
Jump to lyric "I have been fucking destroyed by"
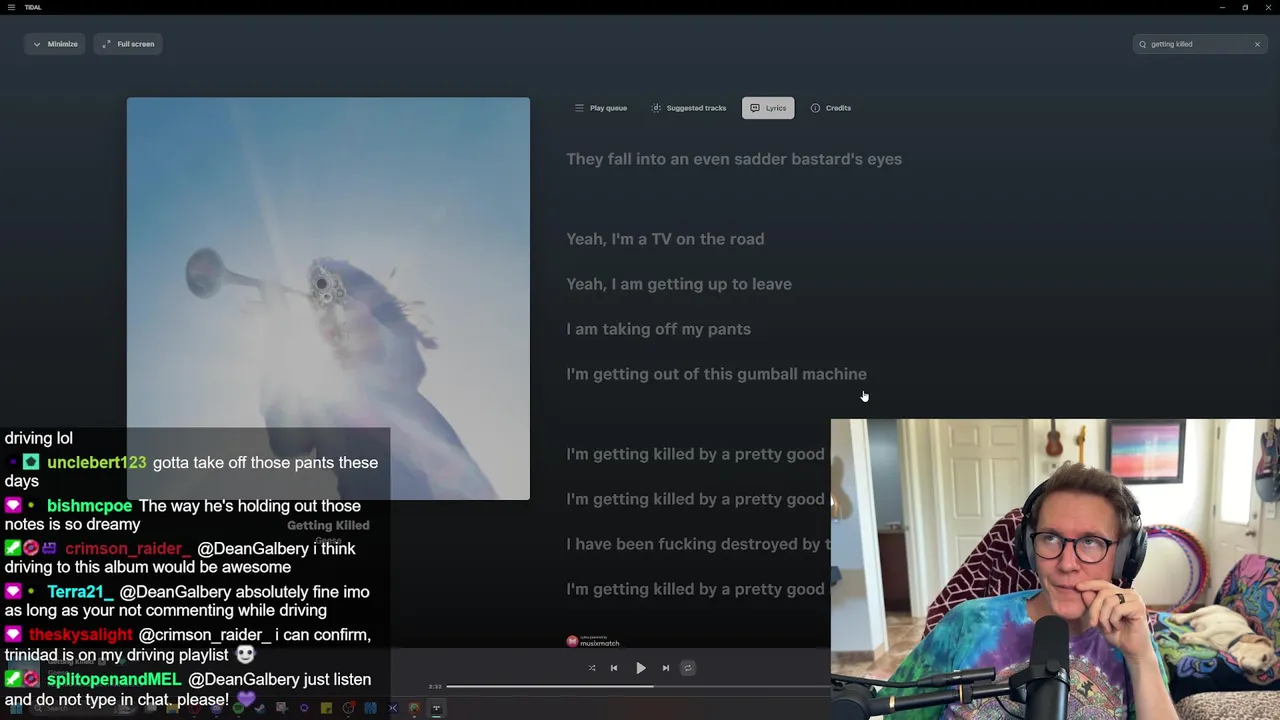point(698,544)
